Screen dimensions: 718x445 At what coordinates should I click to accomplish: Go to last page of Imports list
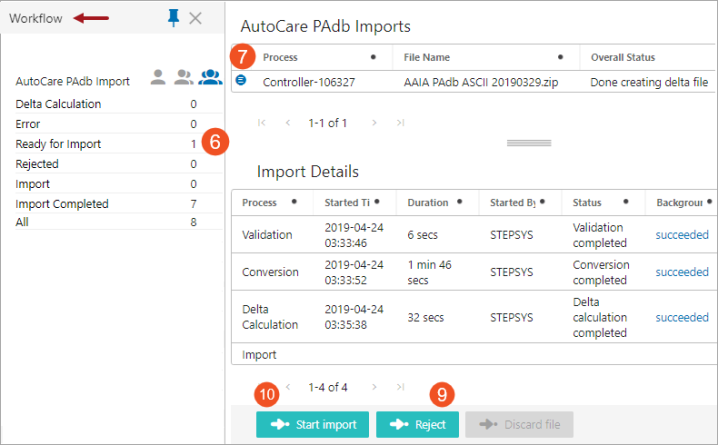(400, 123)
